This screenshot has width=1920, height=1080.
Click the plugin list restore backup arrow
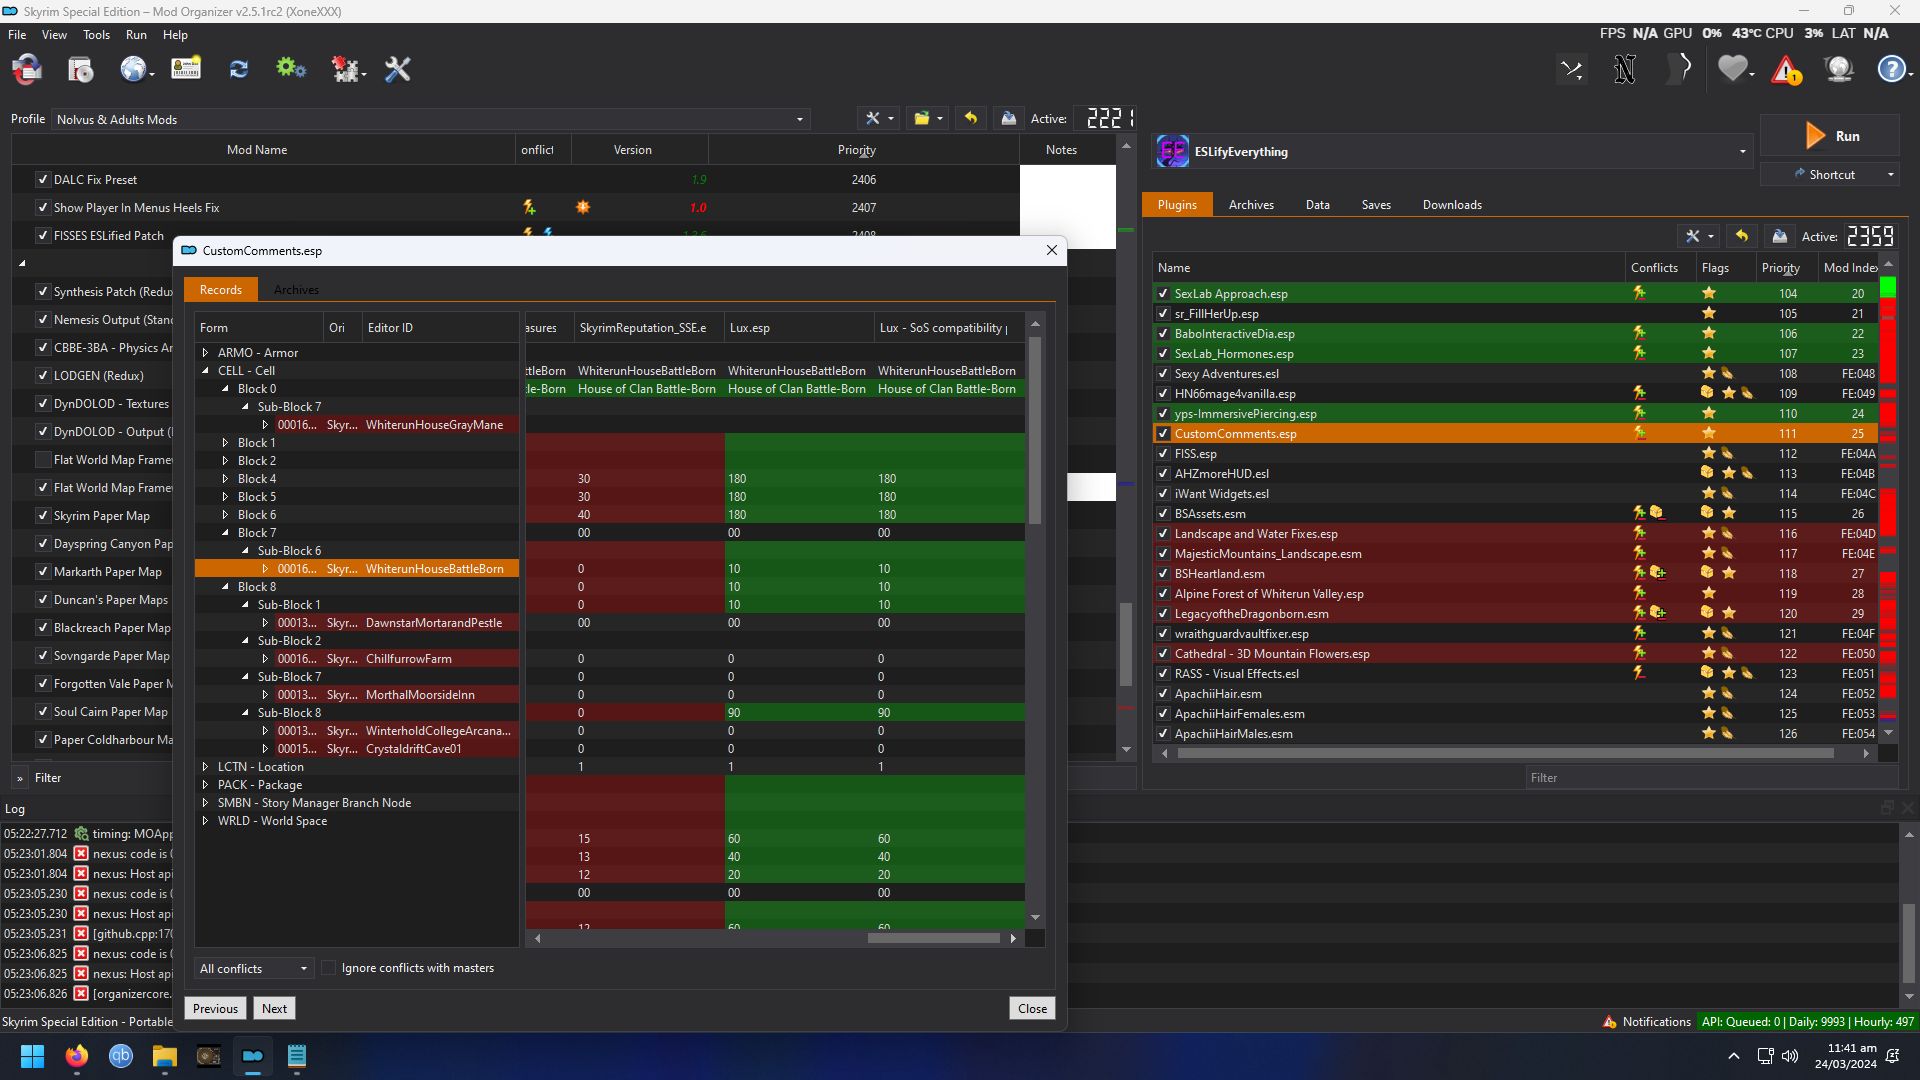tap(1742, 236)
